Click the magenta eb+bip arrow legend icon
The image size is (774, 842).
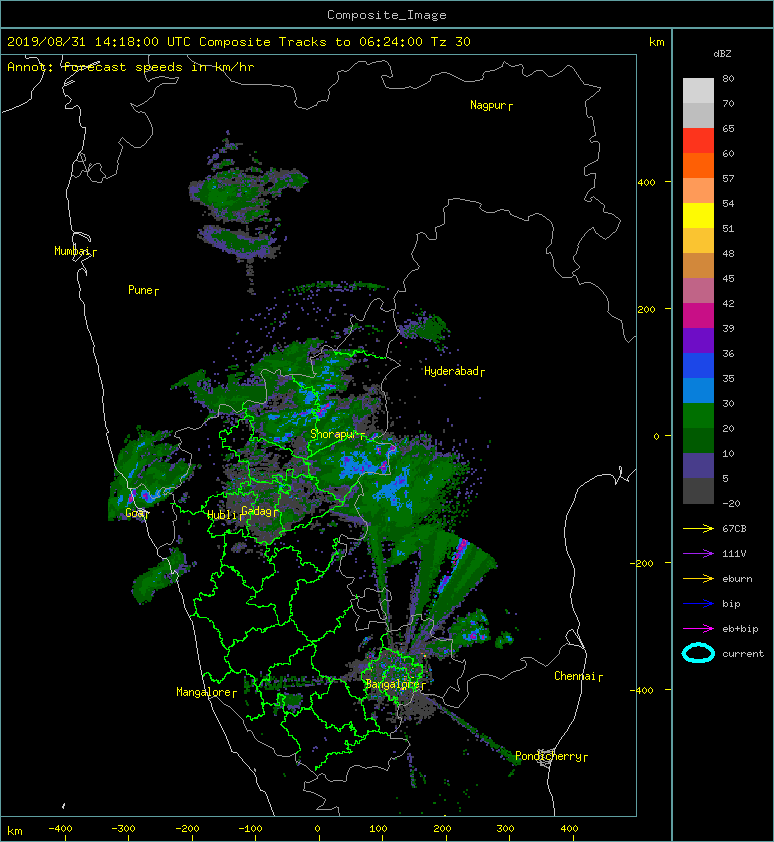coord(698,628)
